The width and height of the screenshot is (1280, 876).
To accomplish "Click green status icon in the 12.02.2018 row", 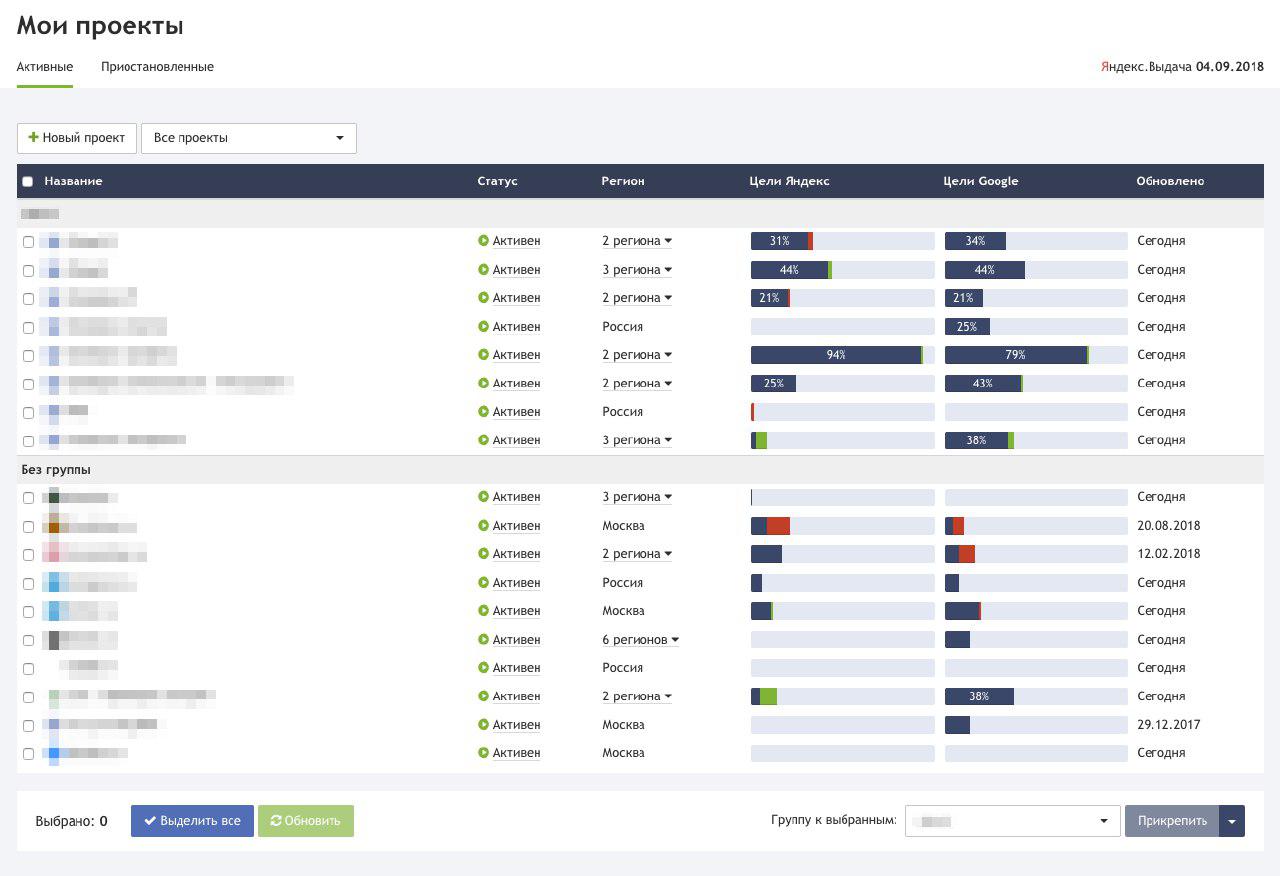I will [483, 554].
